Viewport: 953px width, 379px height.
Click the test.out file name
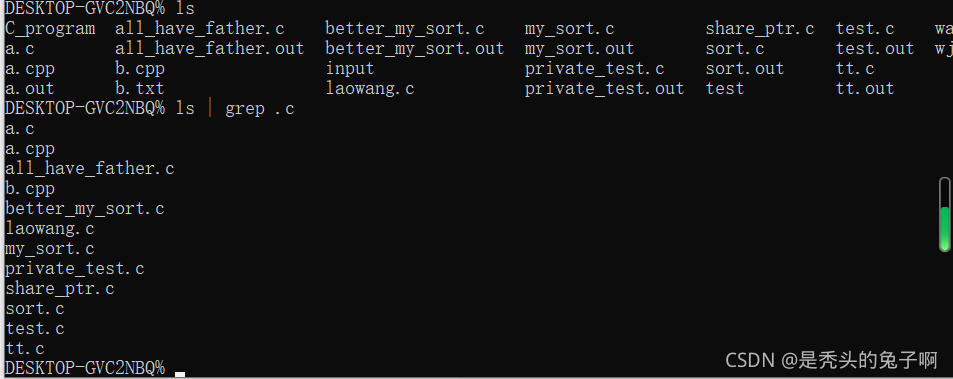[x=875, y=49]
